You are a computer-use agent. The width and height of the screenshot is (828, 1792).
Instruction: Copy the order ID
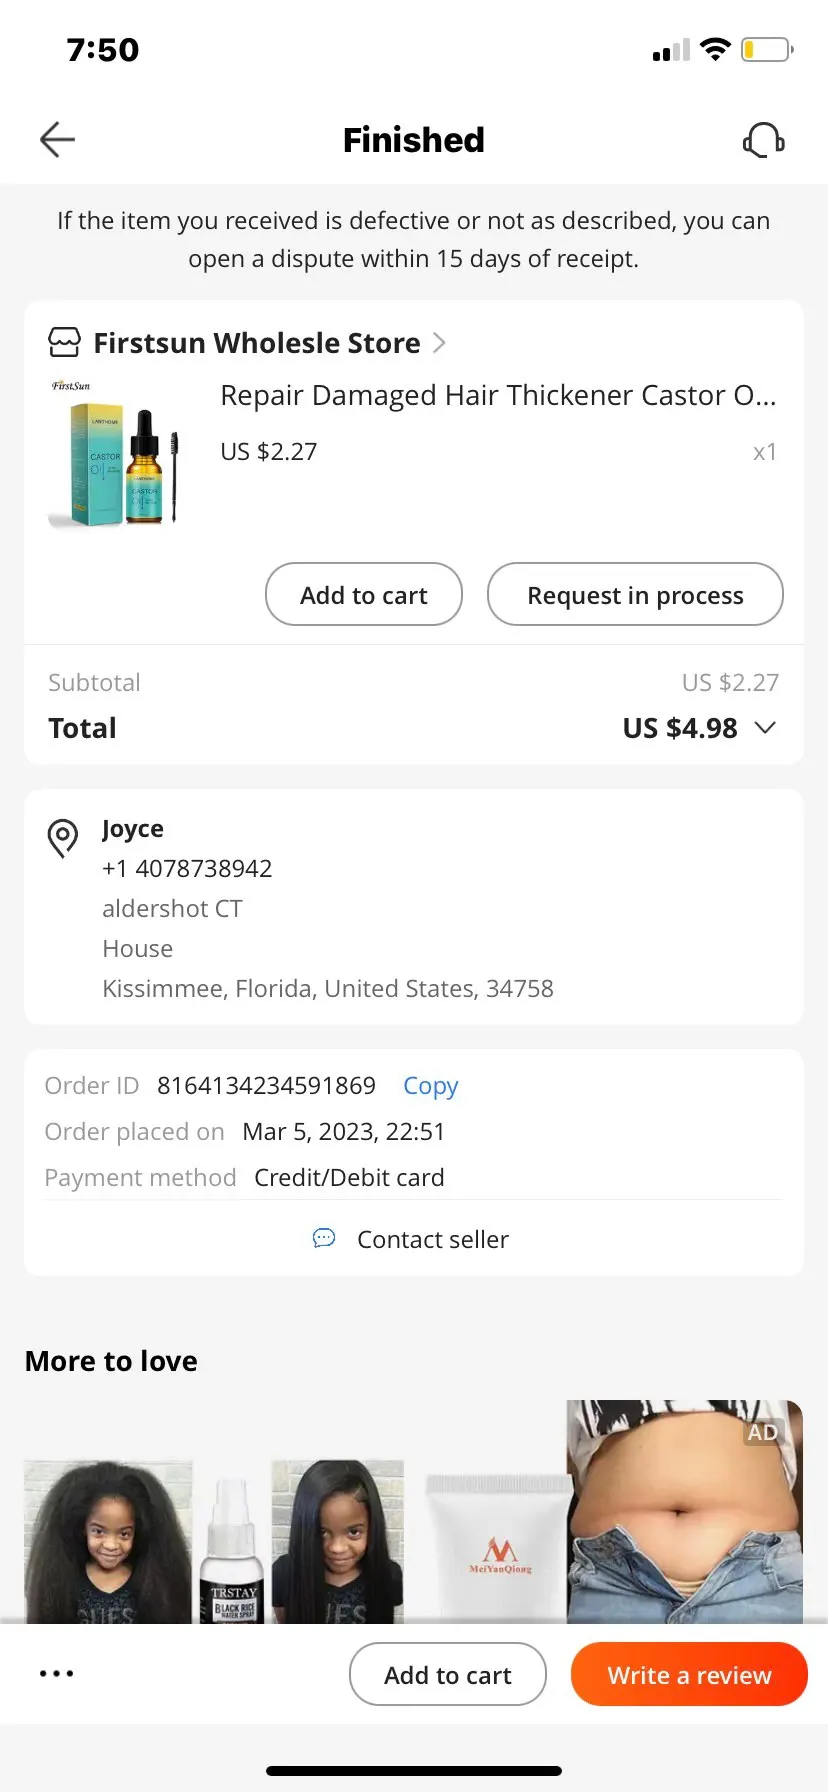click(x=430, y=1086)
